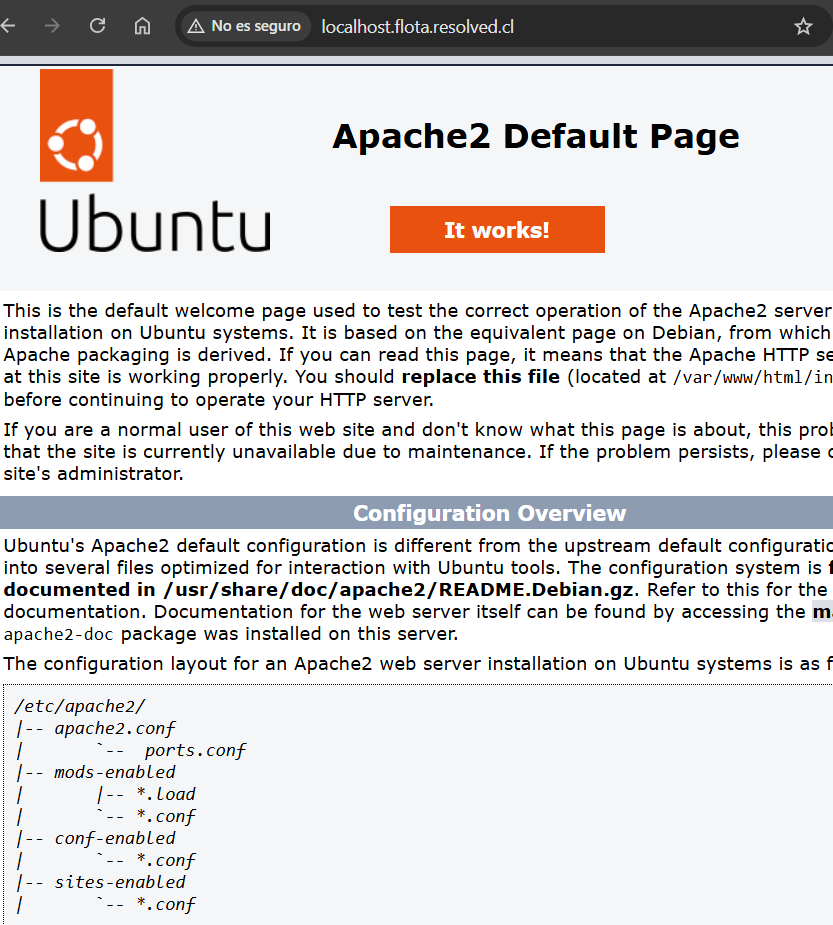833x925 pixels.
Task: Click the orange Ubuntu logo image
Action: pyautogui.click(x=76, y=125)
